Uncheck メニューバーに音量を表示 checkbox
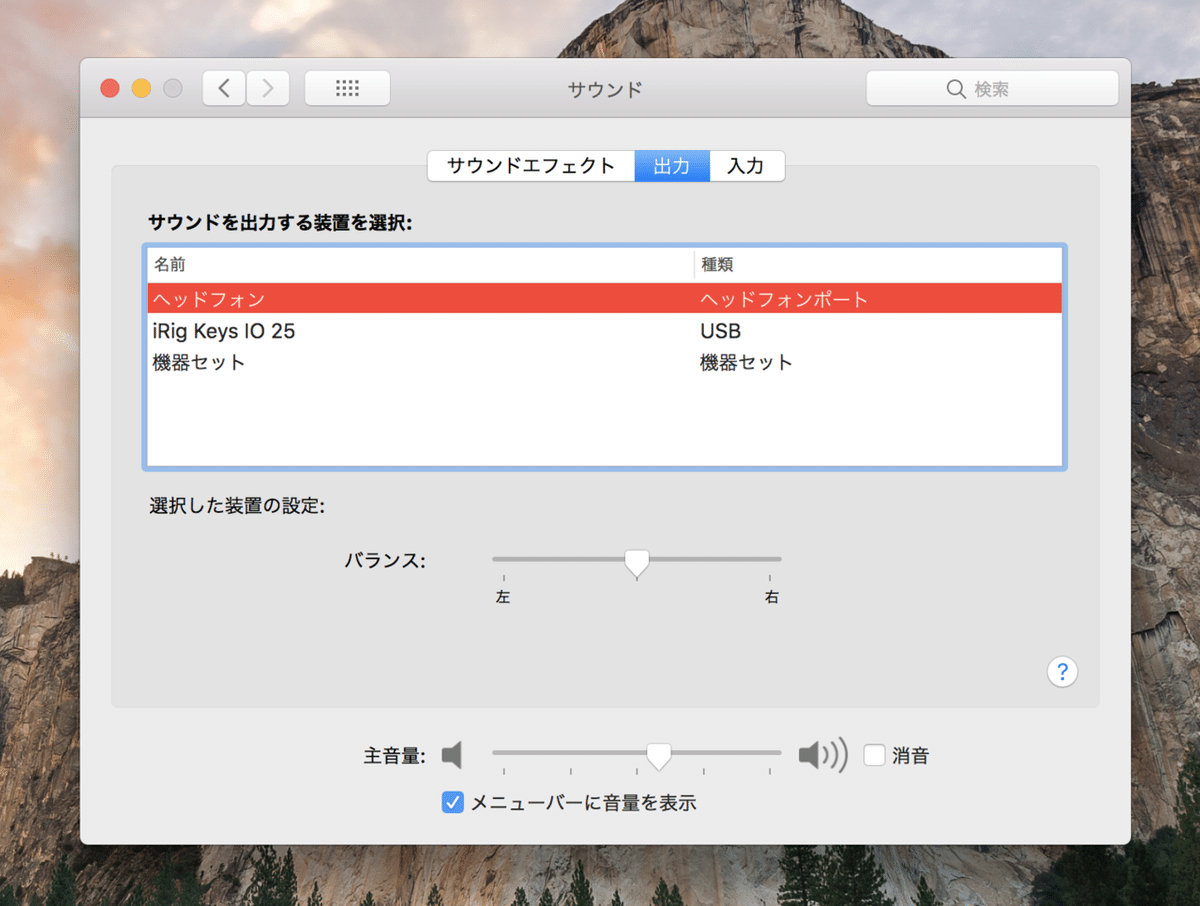Screen dimensions: 1200x906 coord(453,802)
